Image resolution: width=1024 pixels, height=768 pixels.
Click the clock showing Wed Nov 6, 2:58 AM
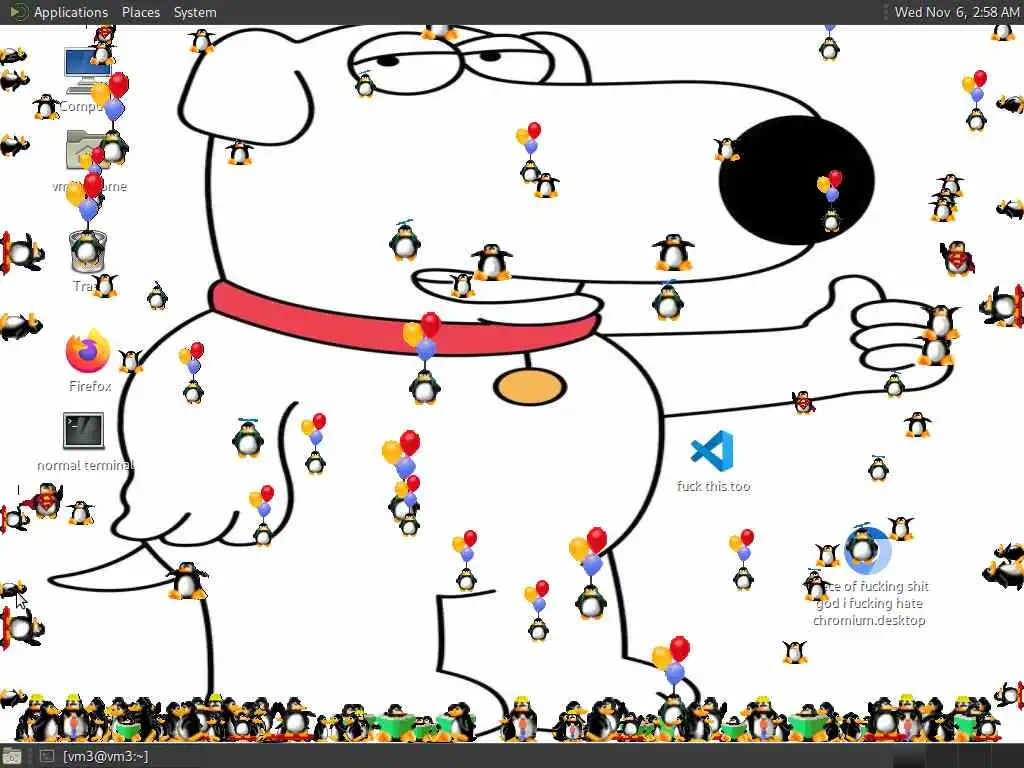pyautogui.click(x=956, y=12)
